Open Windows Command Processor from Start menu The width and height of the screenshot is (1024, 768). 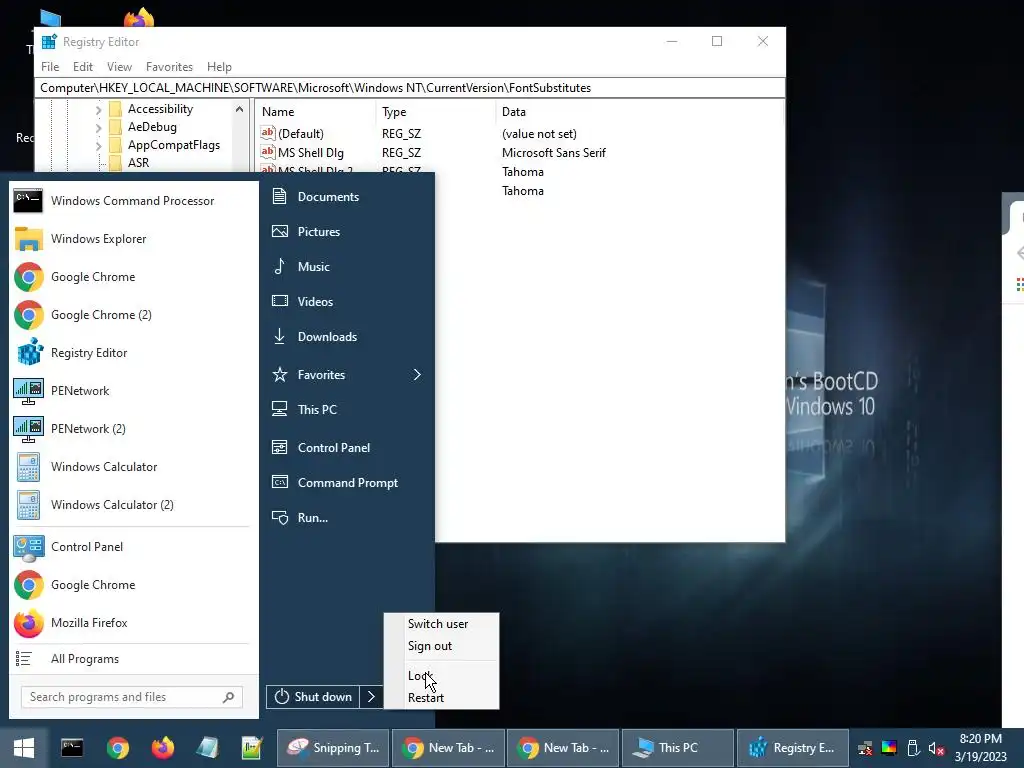click(133, 201)
